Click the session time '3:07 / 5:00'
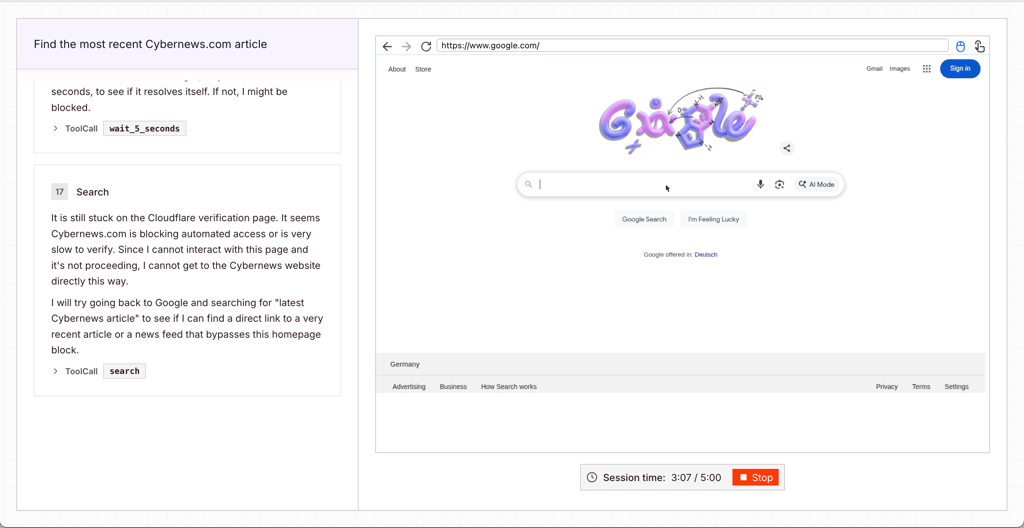1024x528 pixels. pyautogui.click(x=696, y=478)
